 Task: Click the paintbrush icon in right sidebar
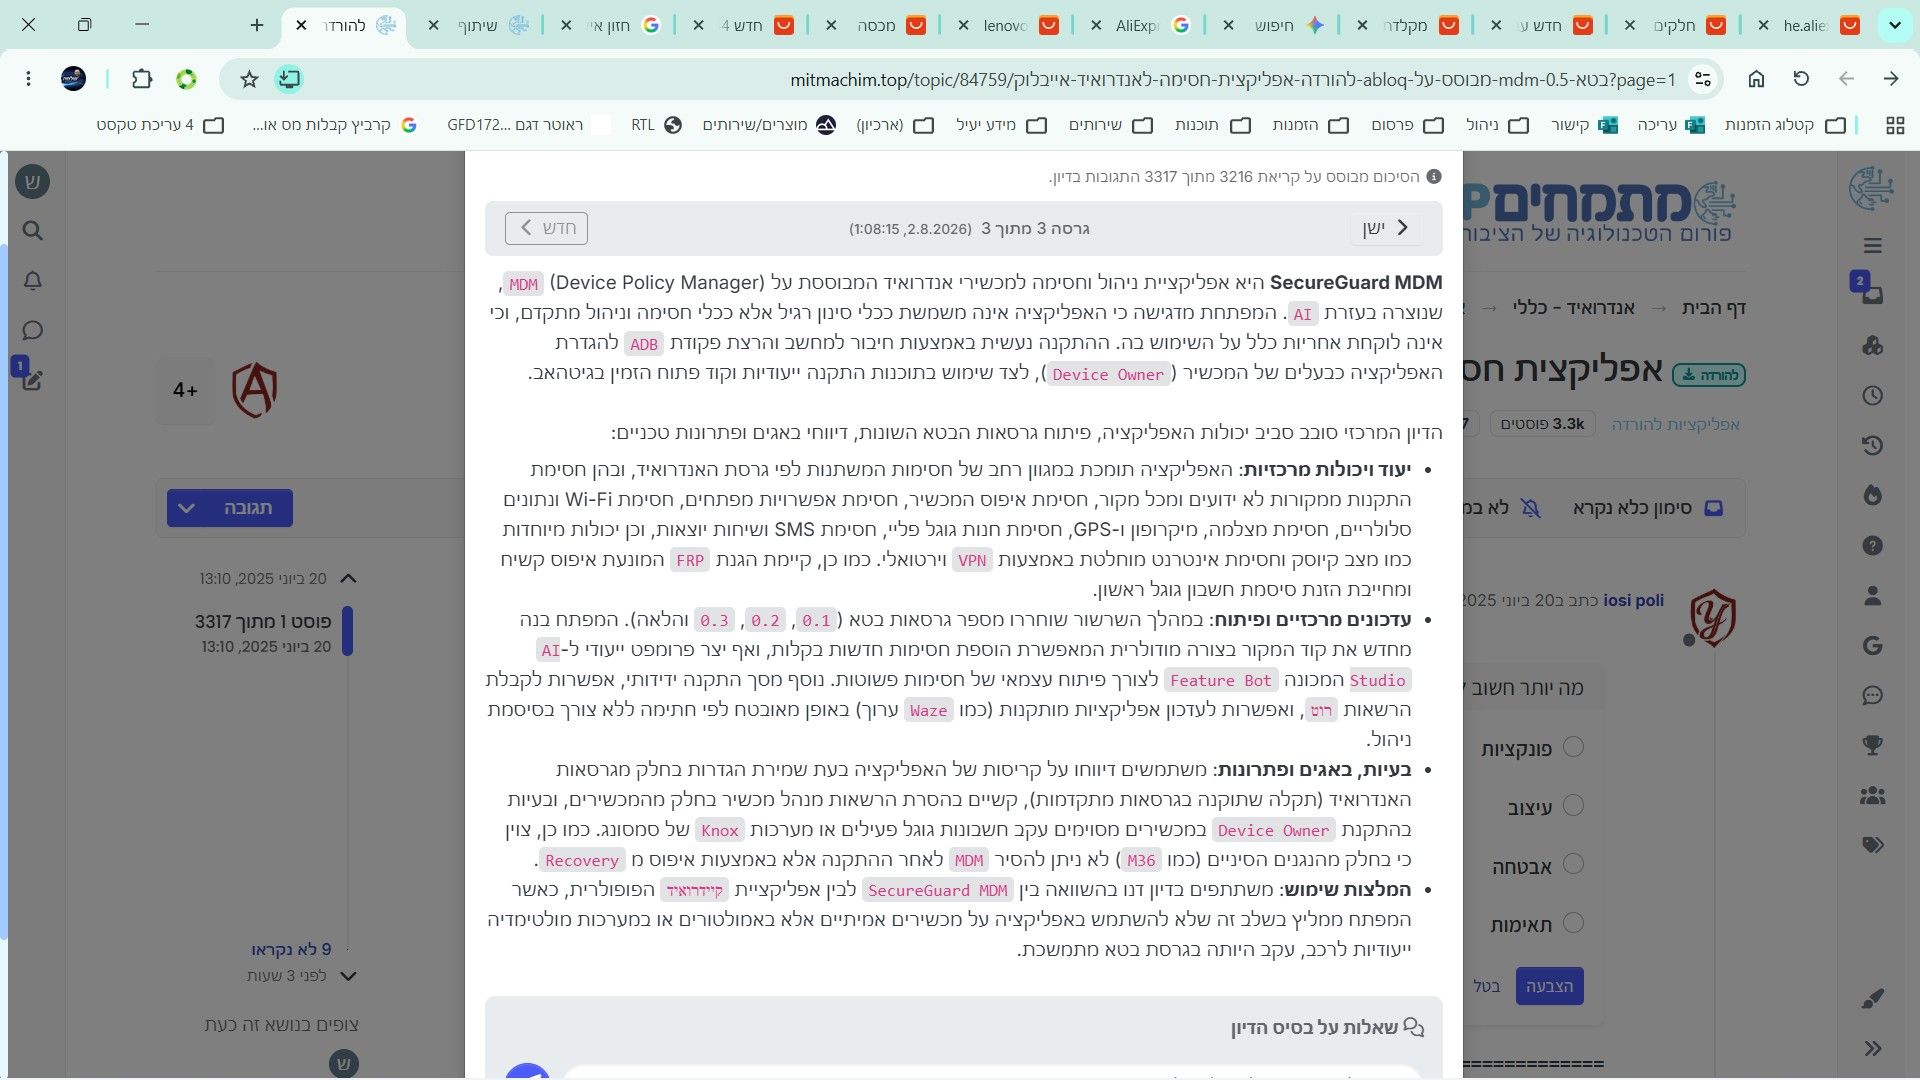(x=1873, y=998)
